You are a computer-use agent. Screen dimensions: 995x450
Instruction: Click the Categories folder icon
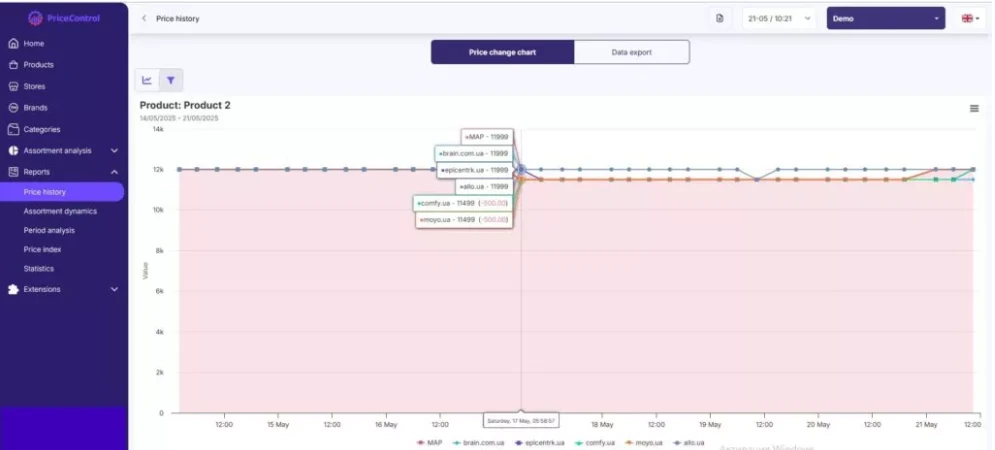click(13, 129)
